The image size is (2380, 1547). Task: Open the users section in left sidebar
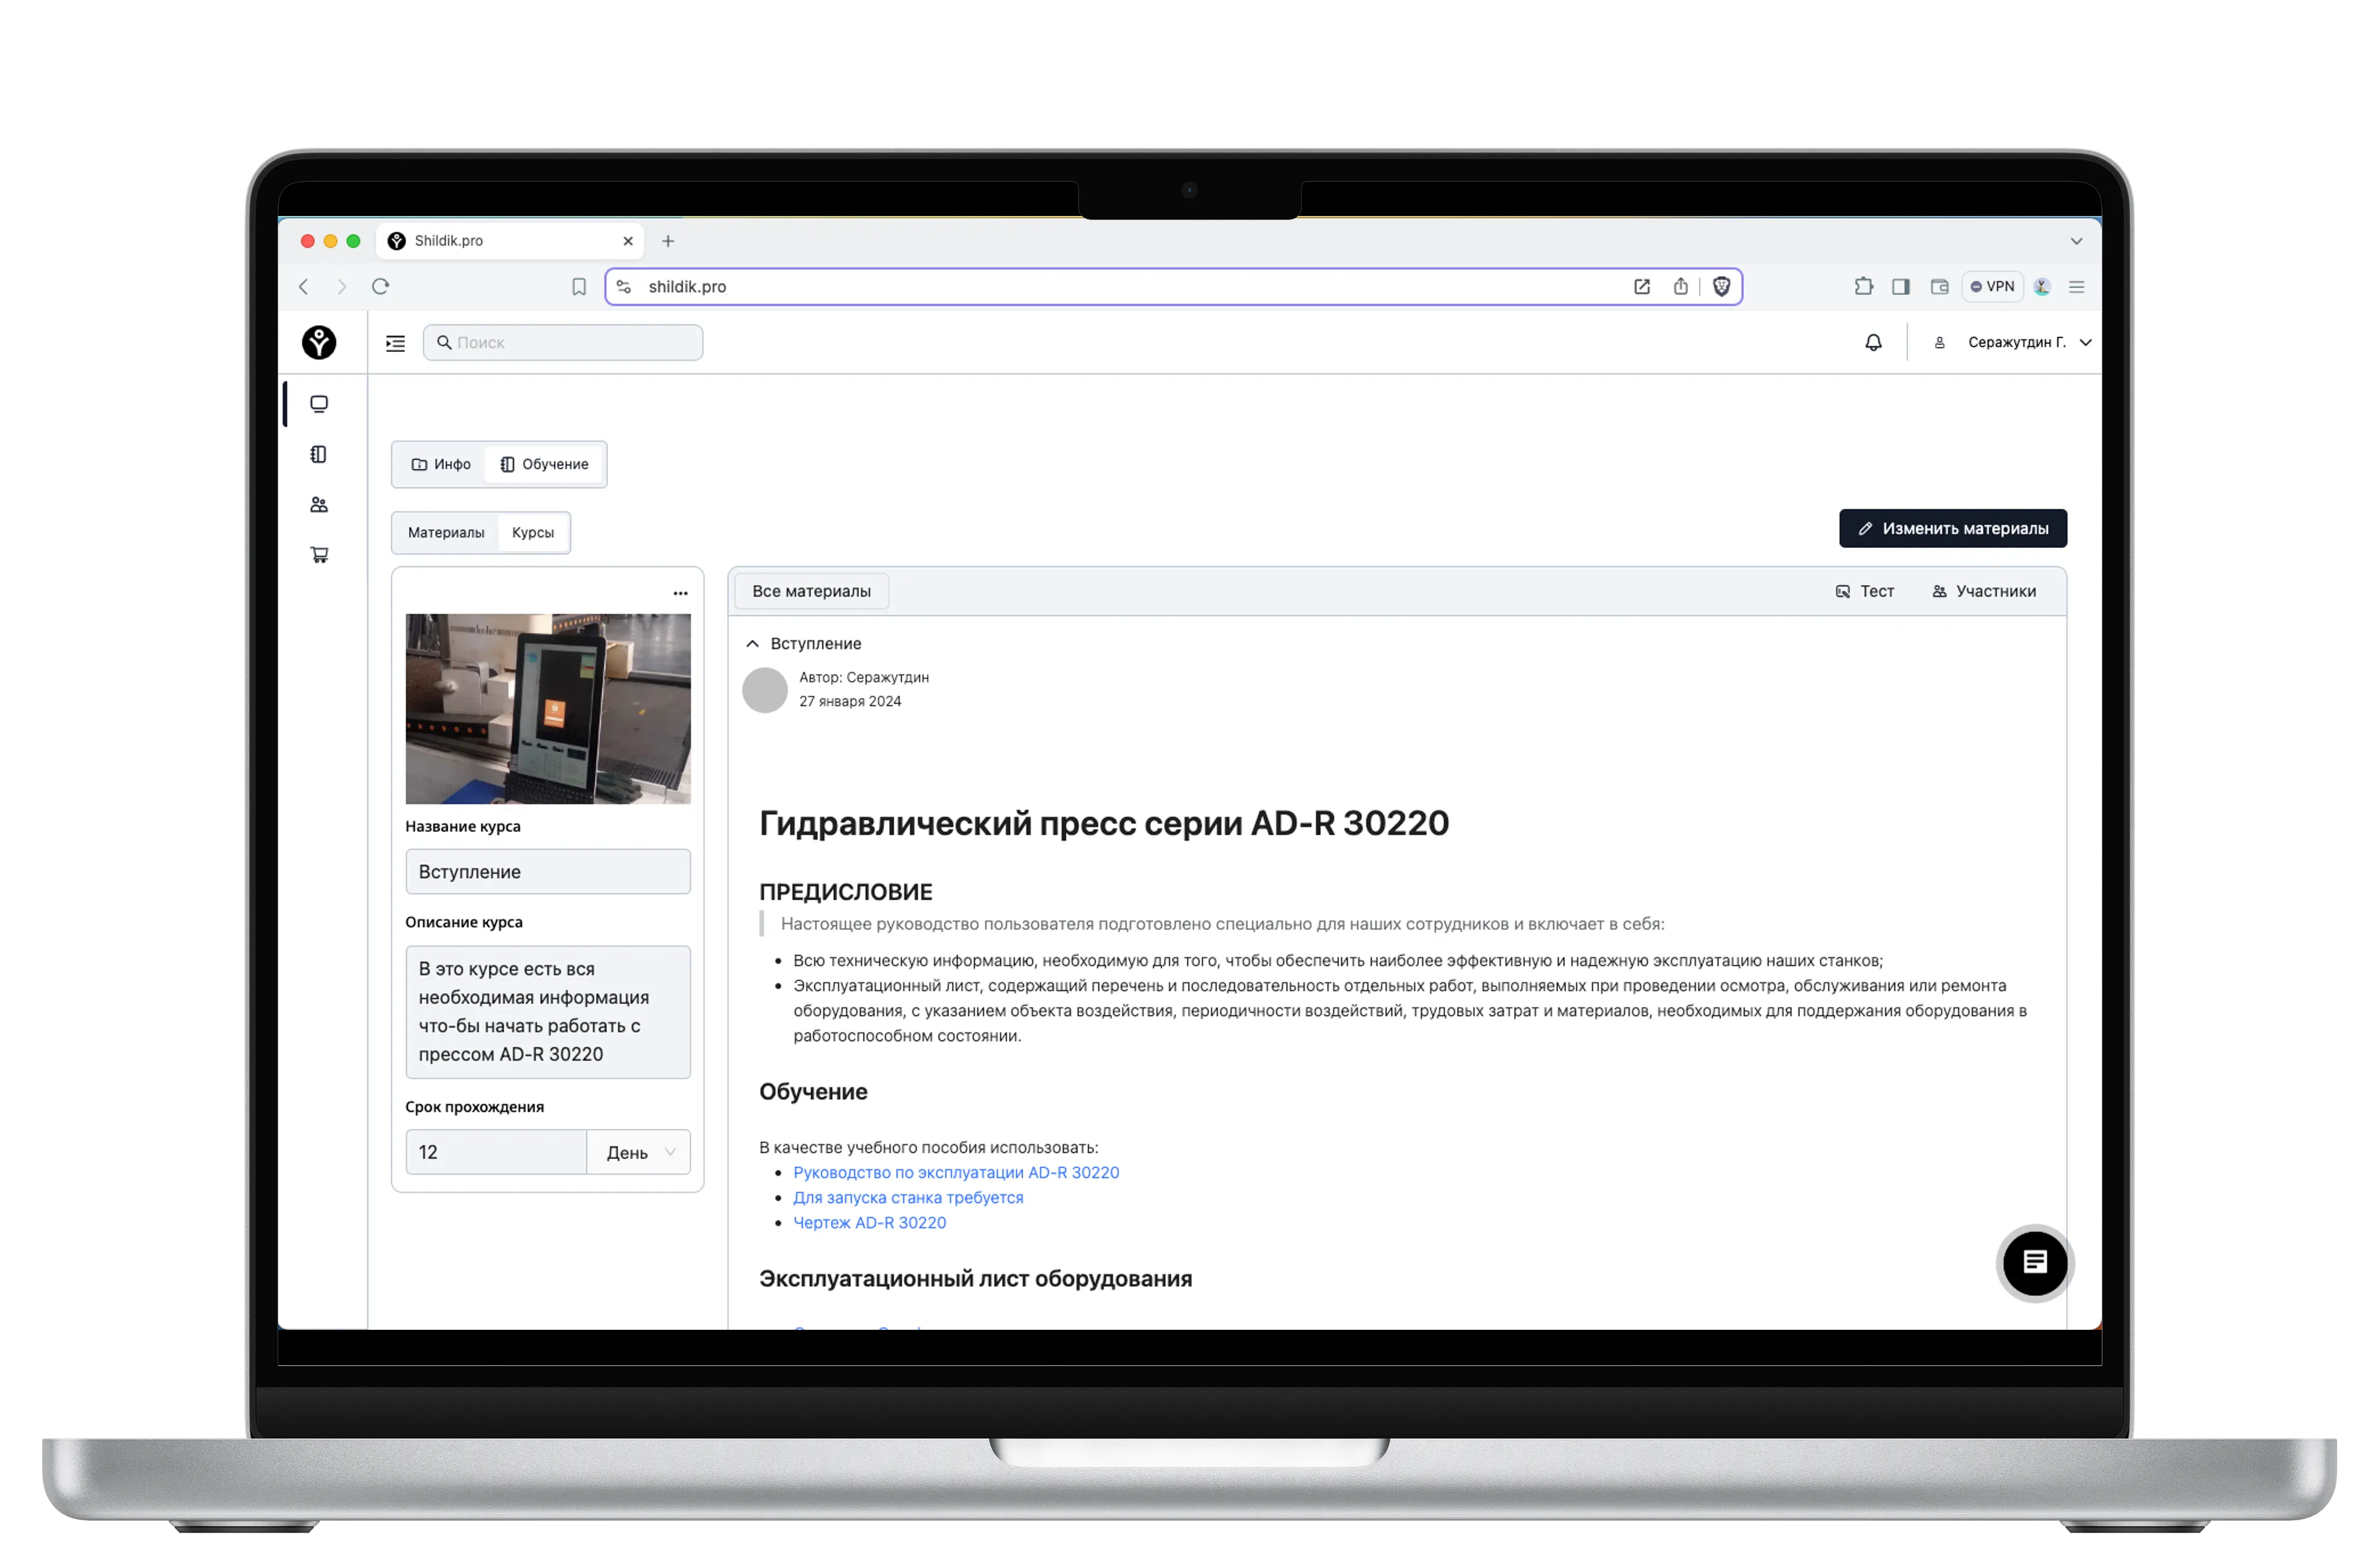[x=319, y=505]
